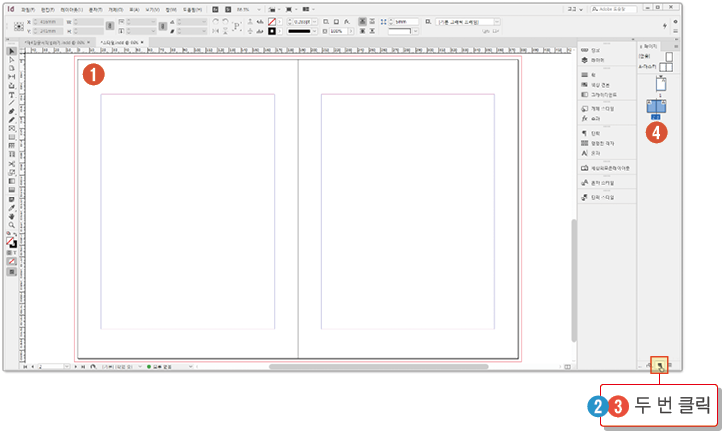Select the Pencil tool

[x=12, y=120]
